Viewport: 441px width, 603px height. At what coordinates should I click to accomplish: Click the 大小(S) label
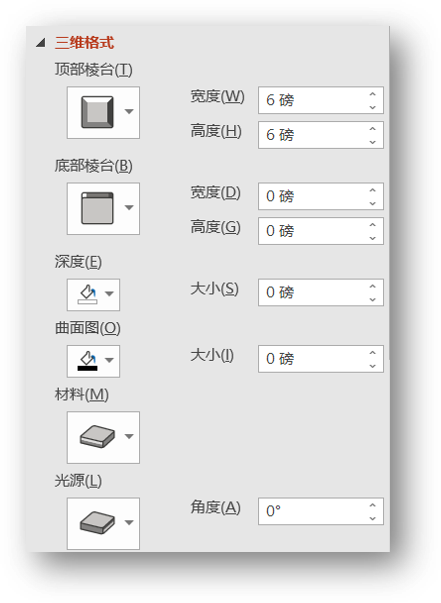215,289
